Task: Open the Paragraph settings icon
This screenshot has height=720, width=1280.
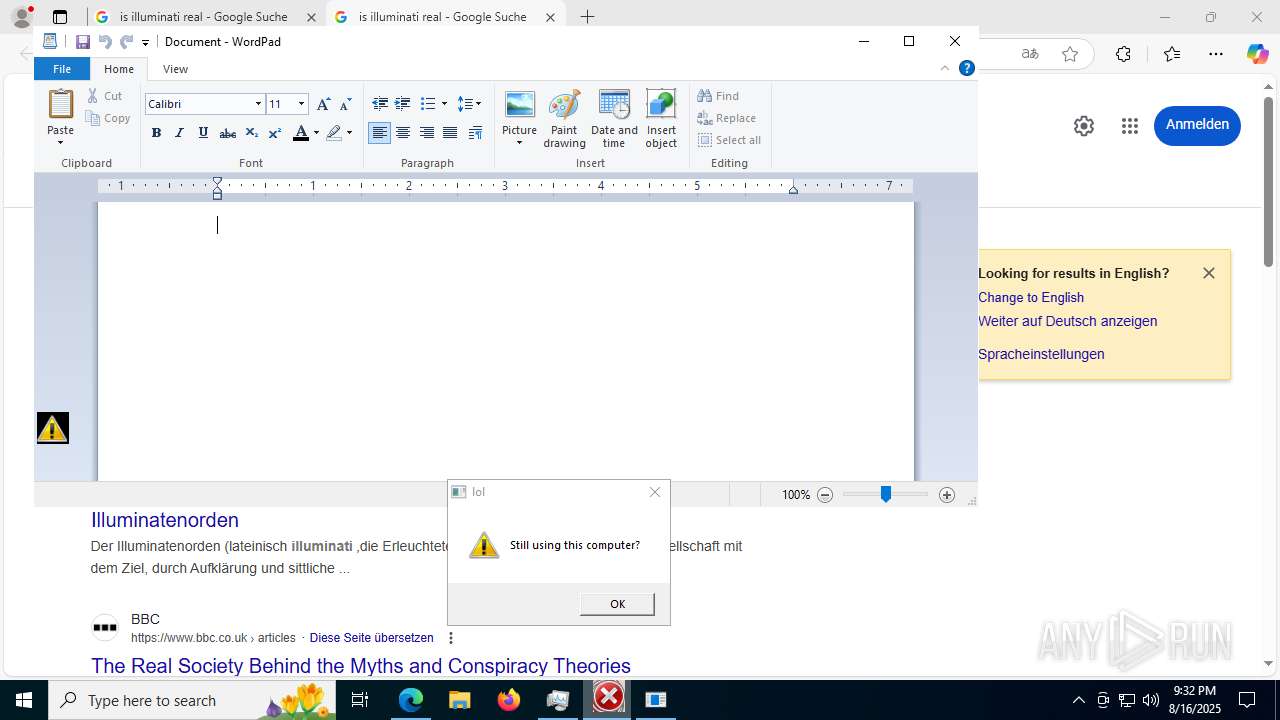Action: pos(475,133)
